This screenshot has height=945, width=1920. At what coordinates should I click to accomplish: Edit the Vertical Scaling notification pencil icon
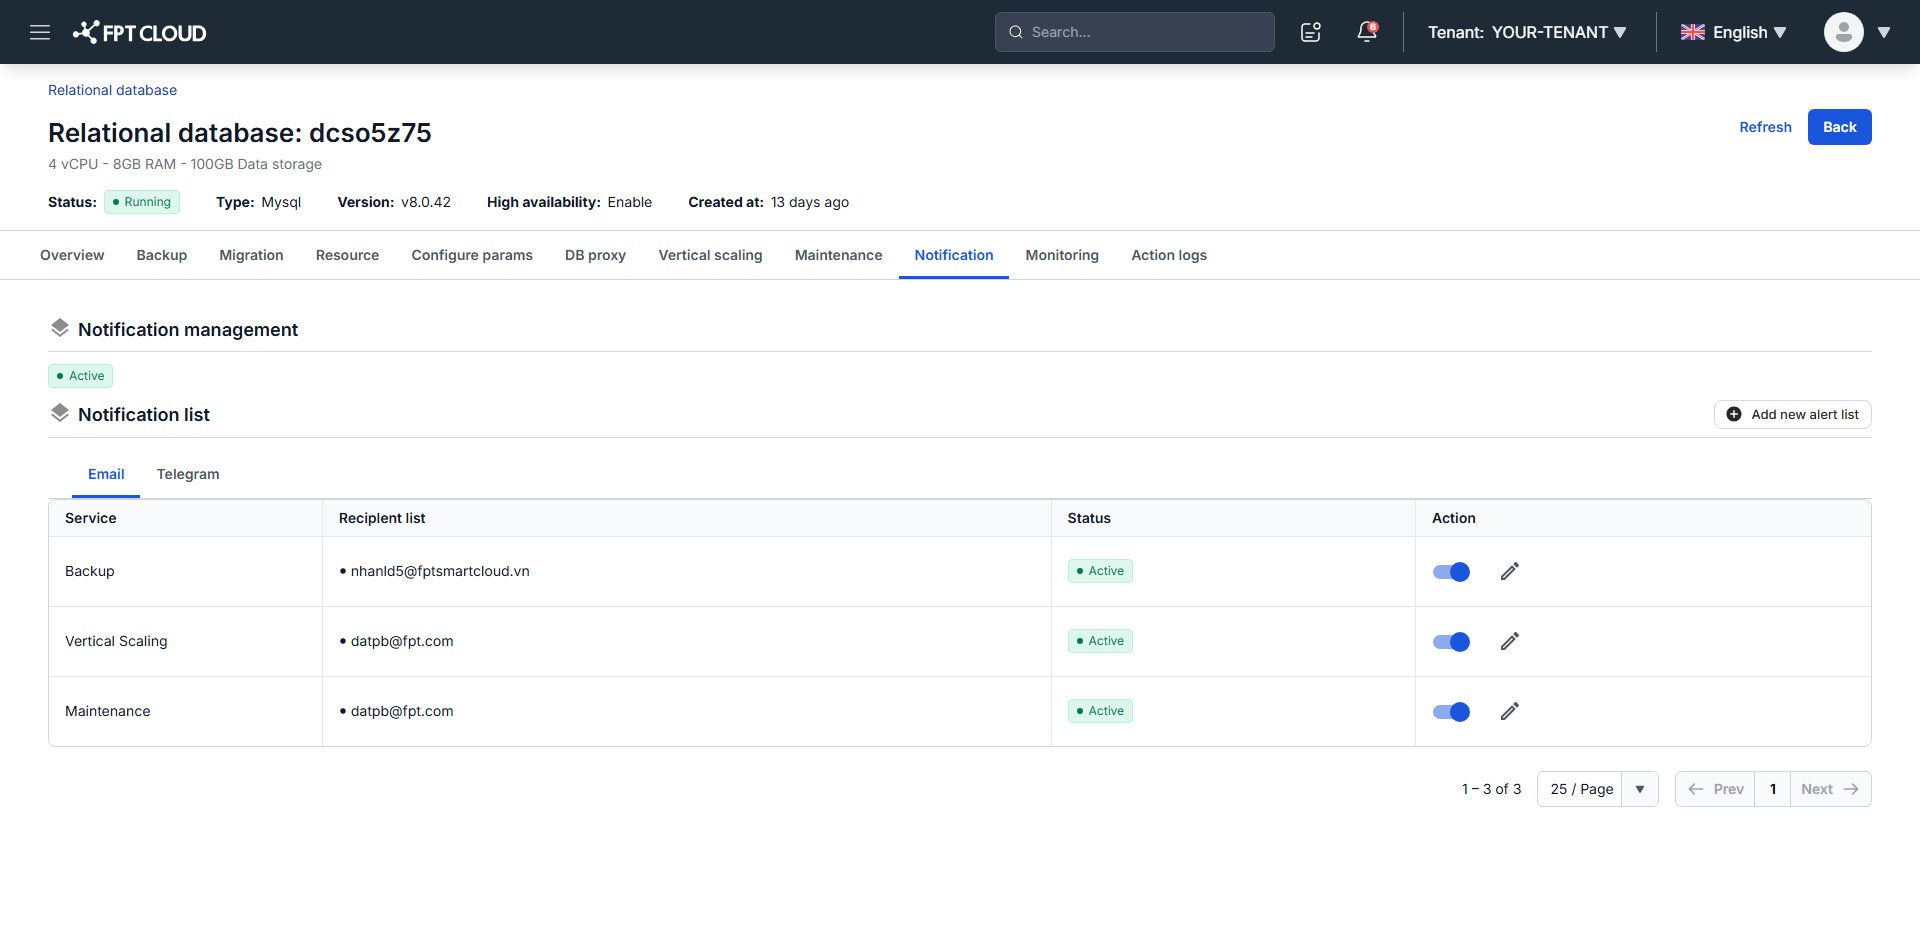click(1510, 641)
